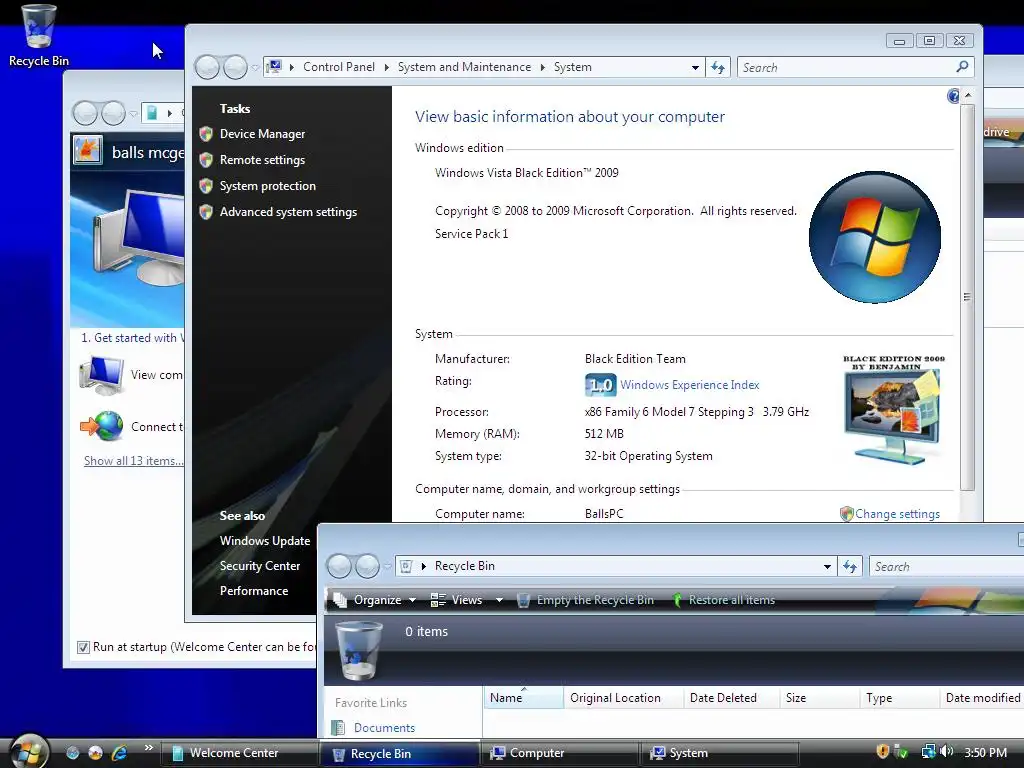Click the System window vertical scrollbar

tap(967, 297)
